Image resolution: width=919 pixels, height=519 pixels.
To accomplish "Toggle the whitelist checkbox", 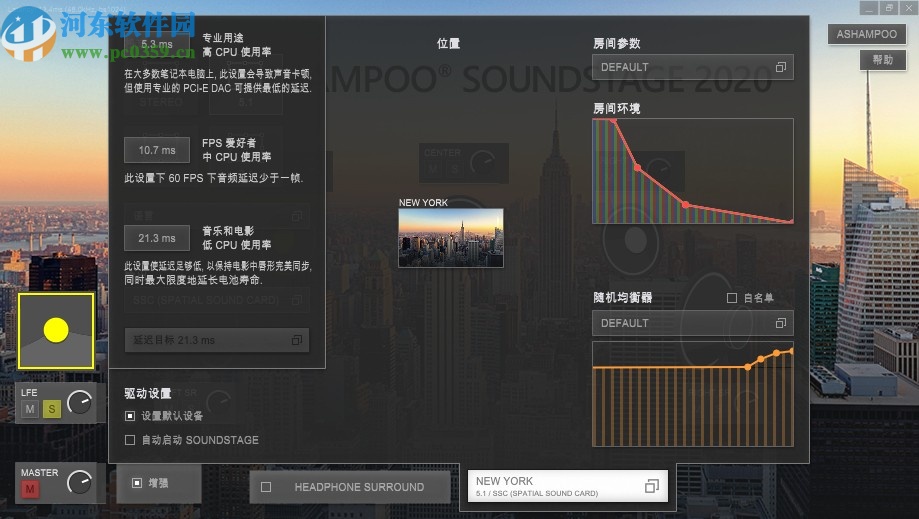I will tap(731, 298).
